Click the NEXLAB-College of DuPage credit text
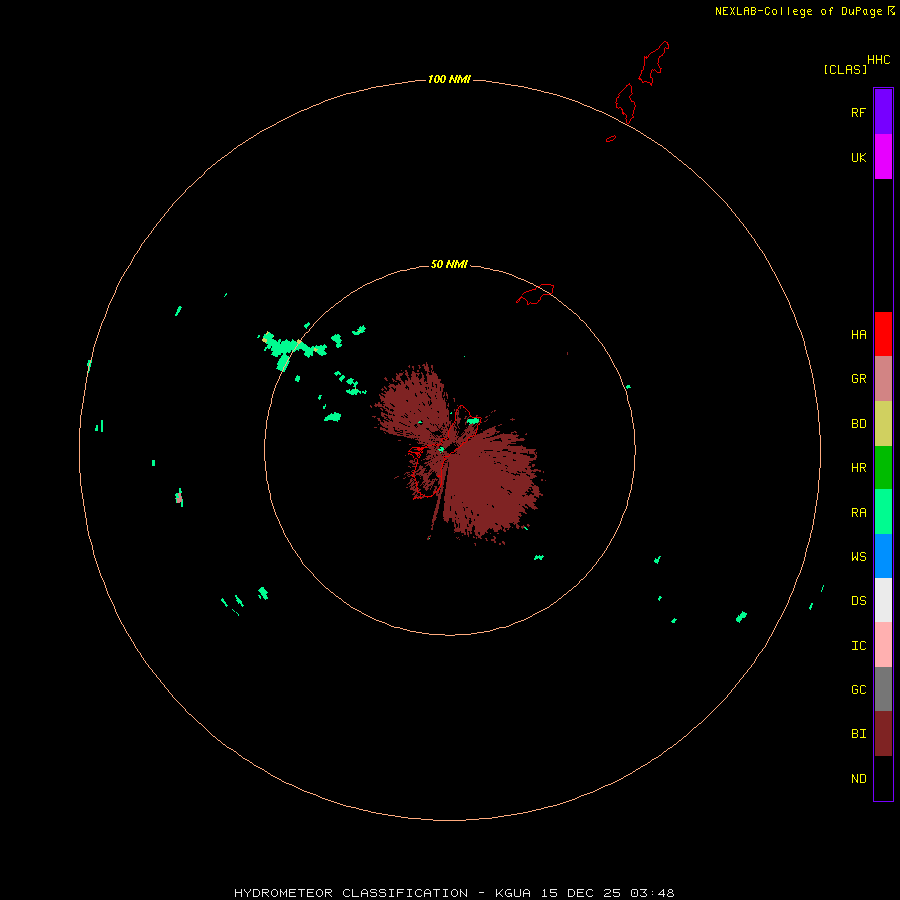Screen dimensions: 900x900 coord(798,11)
